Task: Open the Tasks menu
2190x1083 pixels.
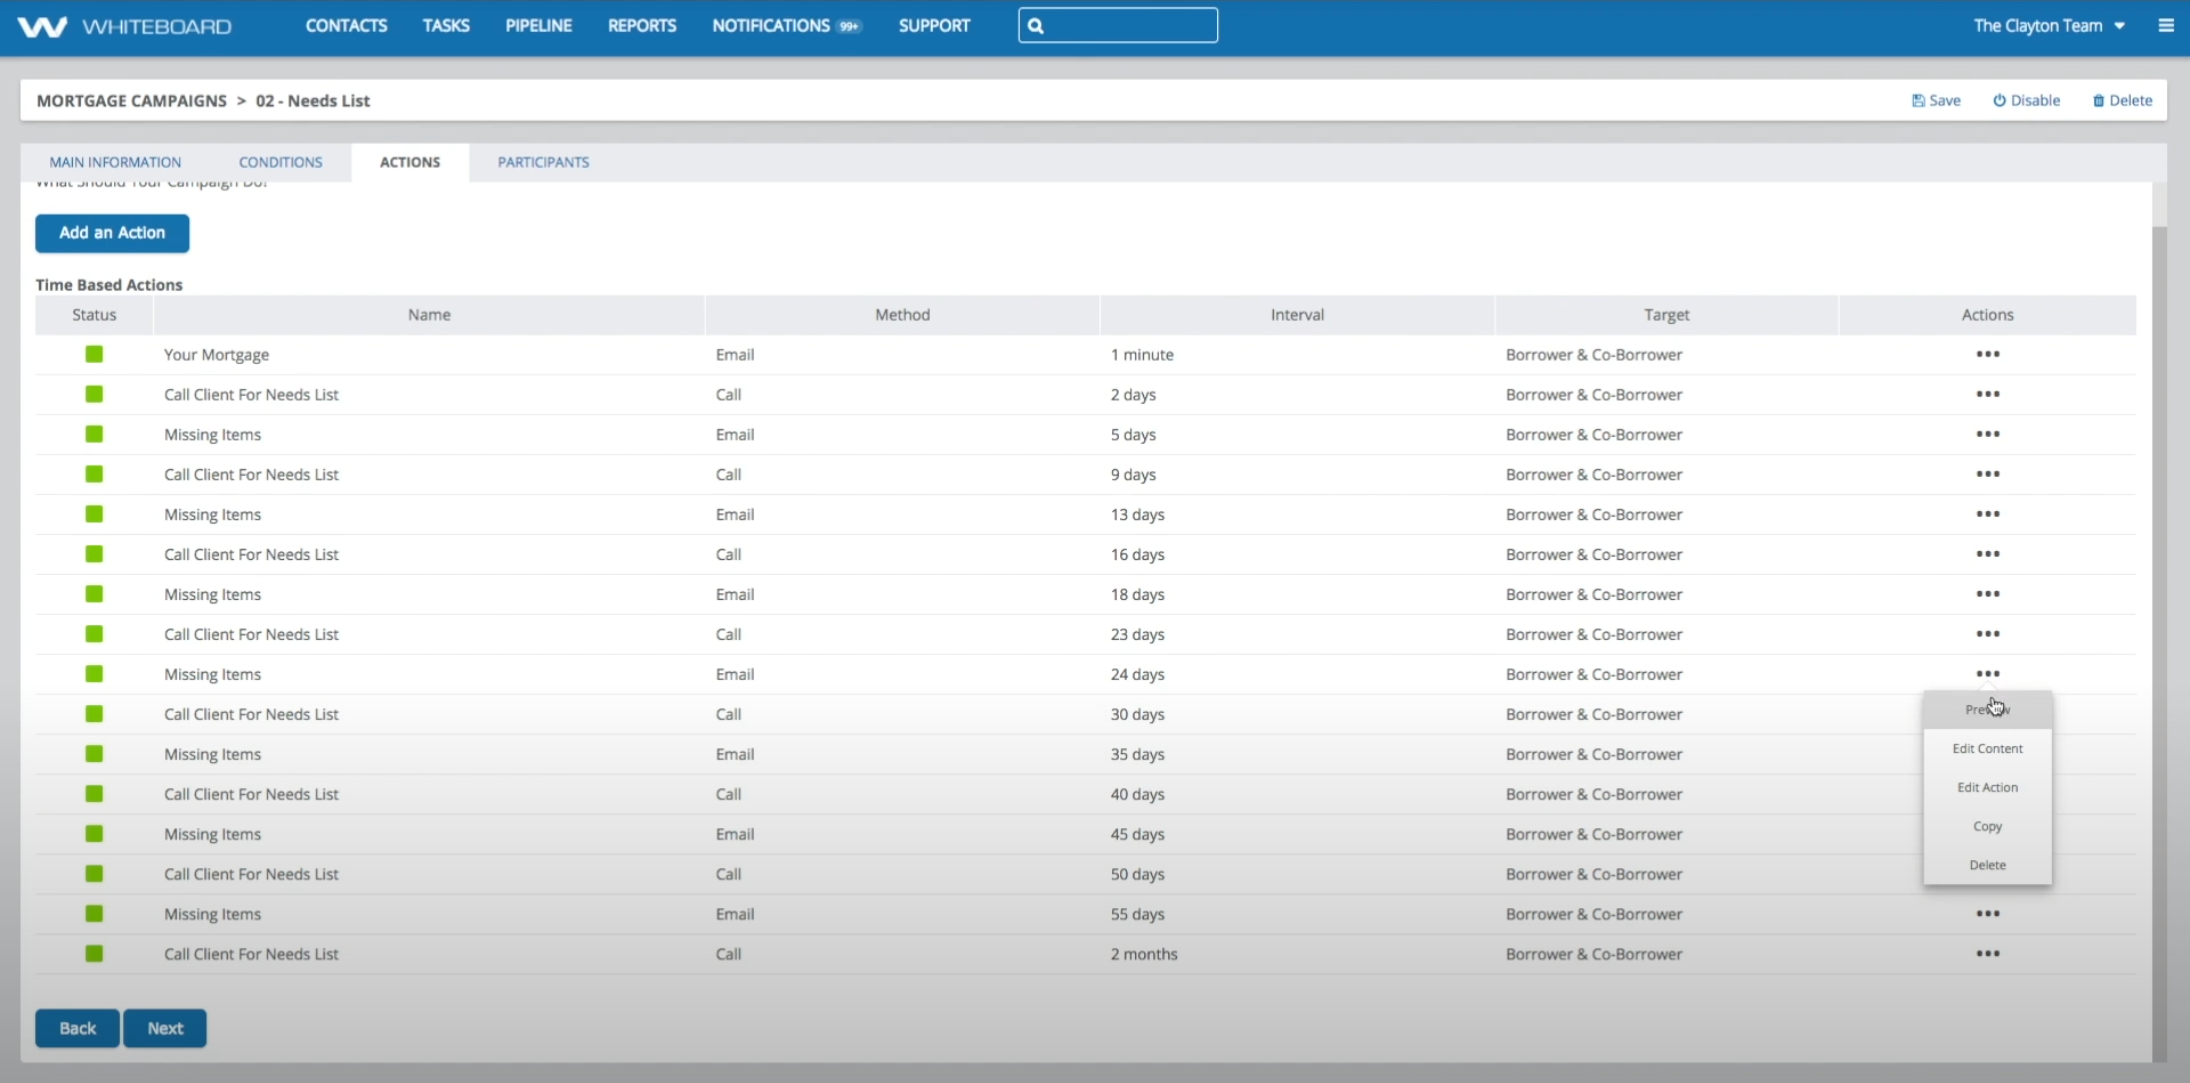Action: 446,26
